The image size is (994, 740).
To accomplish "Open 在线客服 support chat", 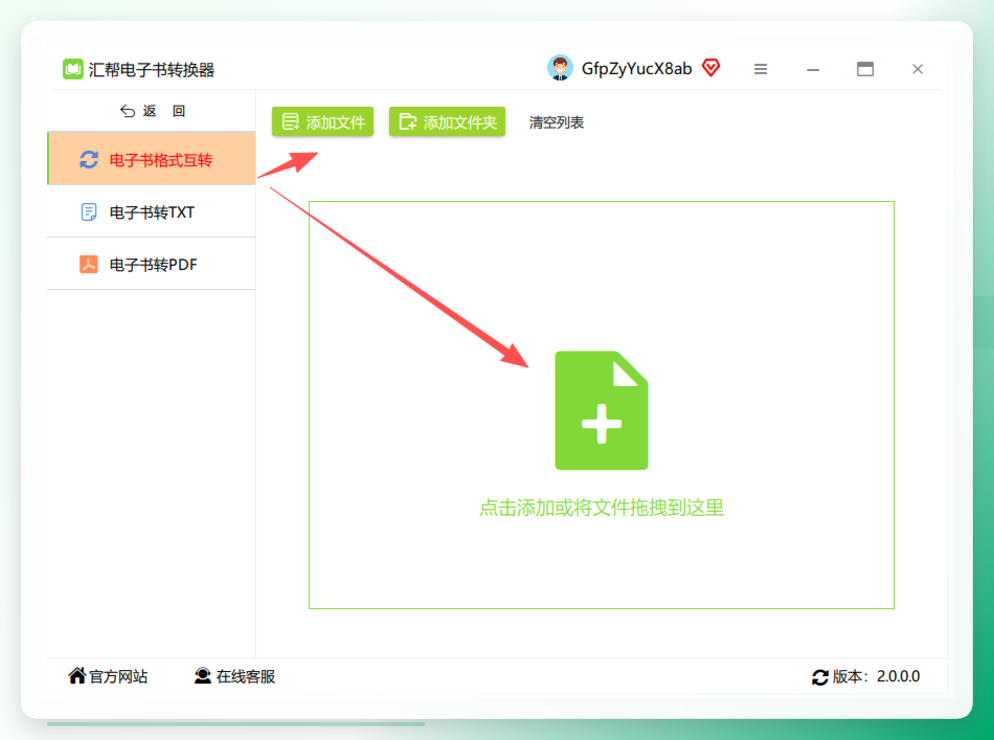I will tap(235, 676).
